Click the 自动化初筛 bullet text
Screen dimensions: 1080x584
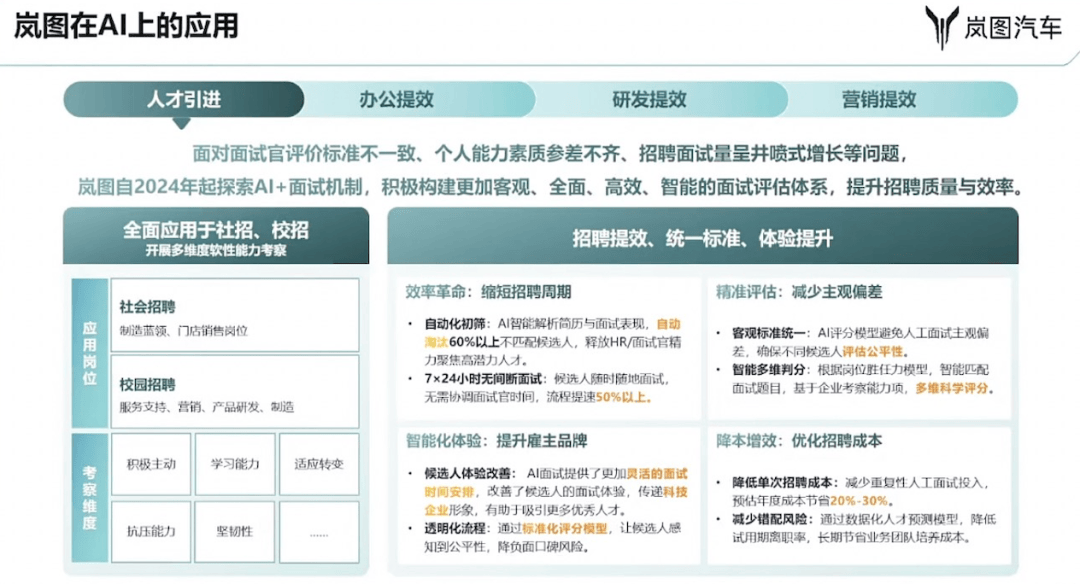[x=455, y=324]
